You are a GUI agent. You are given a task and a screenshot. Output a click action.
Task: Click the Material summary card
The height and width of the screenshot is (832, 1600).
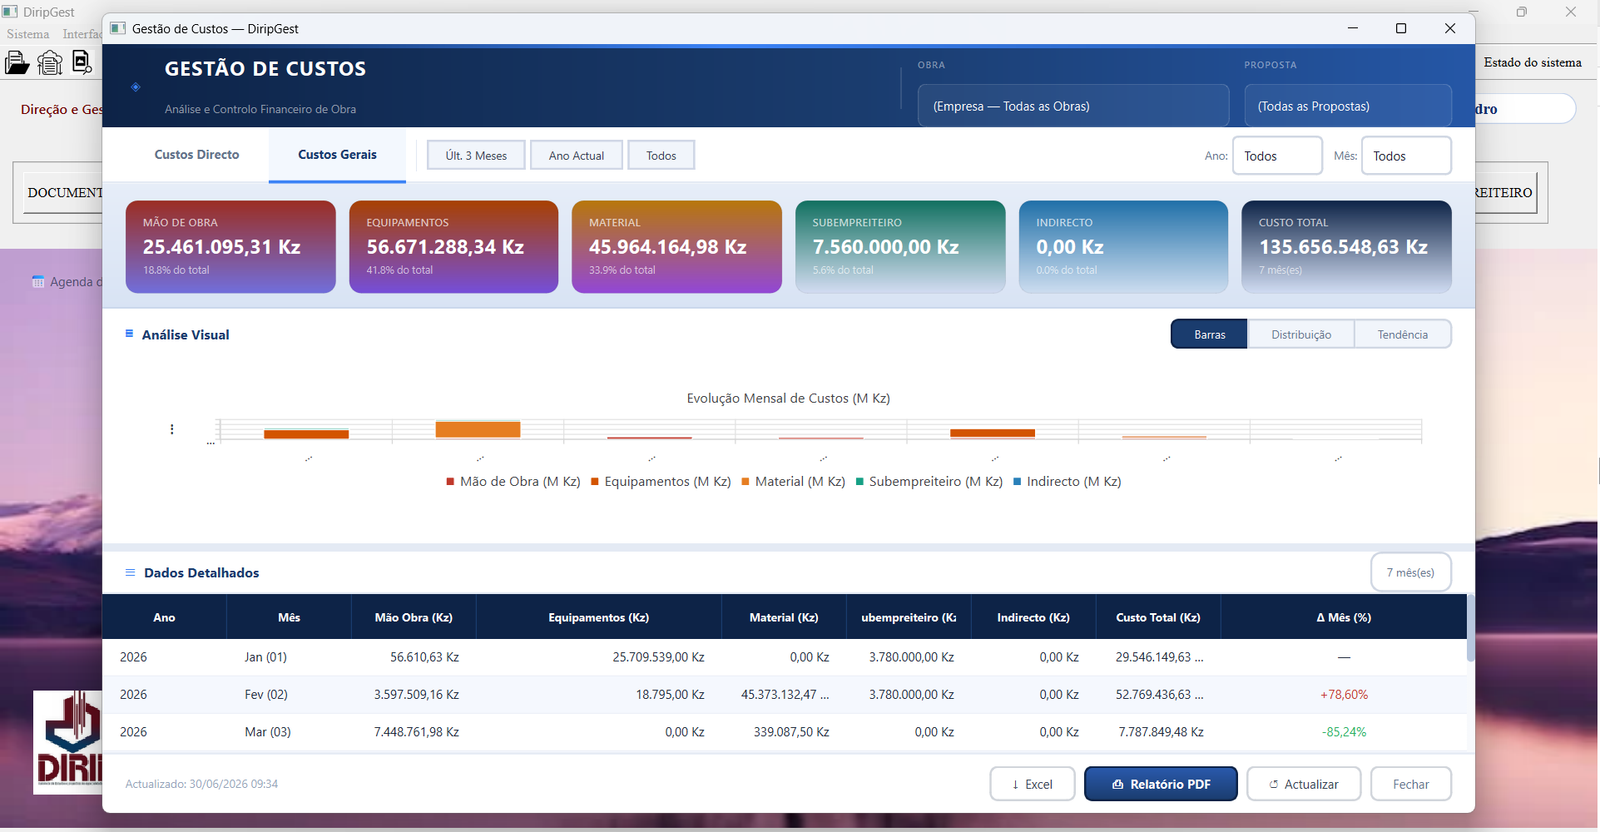point(676,247)
